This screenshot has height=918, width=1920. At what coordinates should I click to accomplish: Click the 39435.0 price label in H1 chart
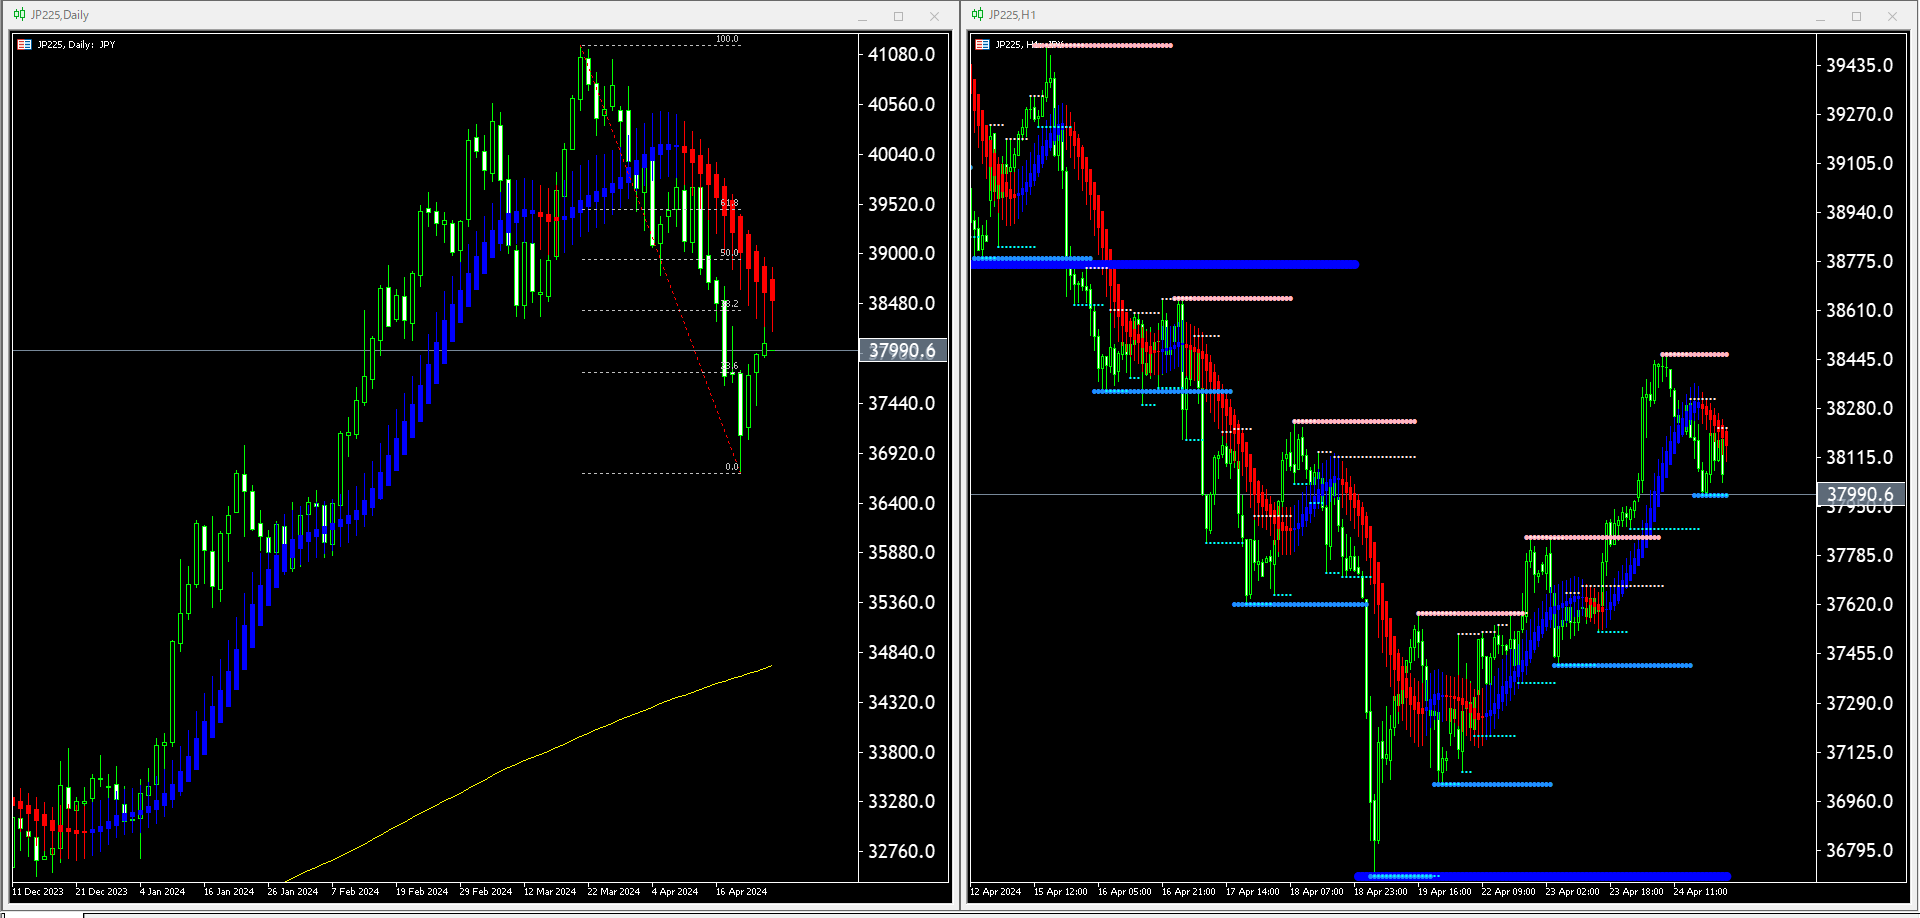click(x=1860, y=66)
